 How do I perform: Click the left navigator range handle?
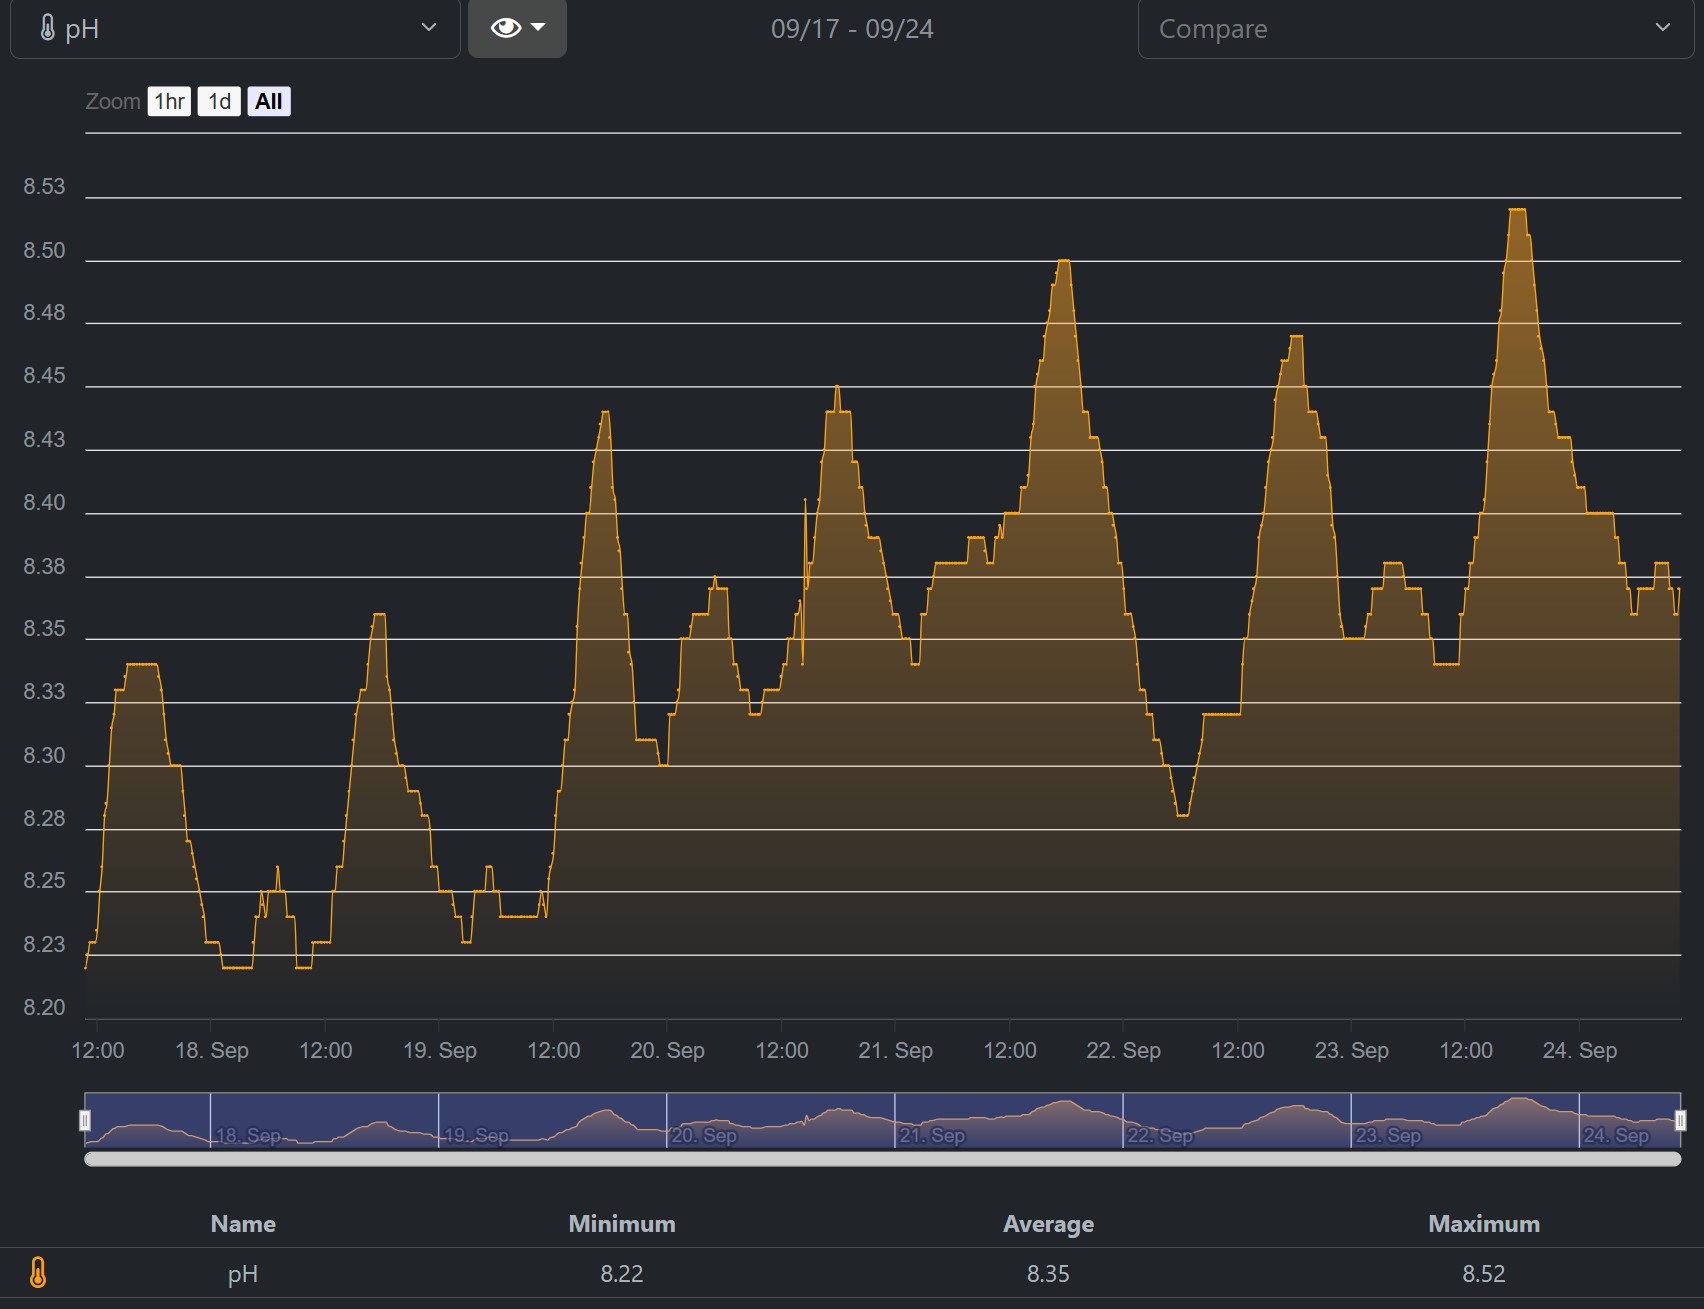tap(85, 1121)
